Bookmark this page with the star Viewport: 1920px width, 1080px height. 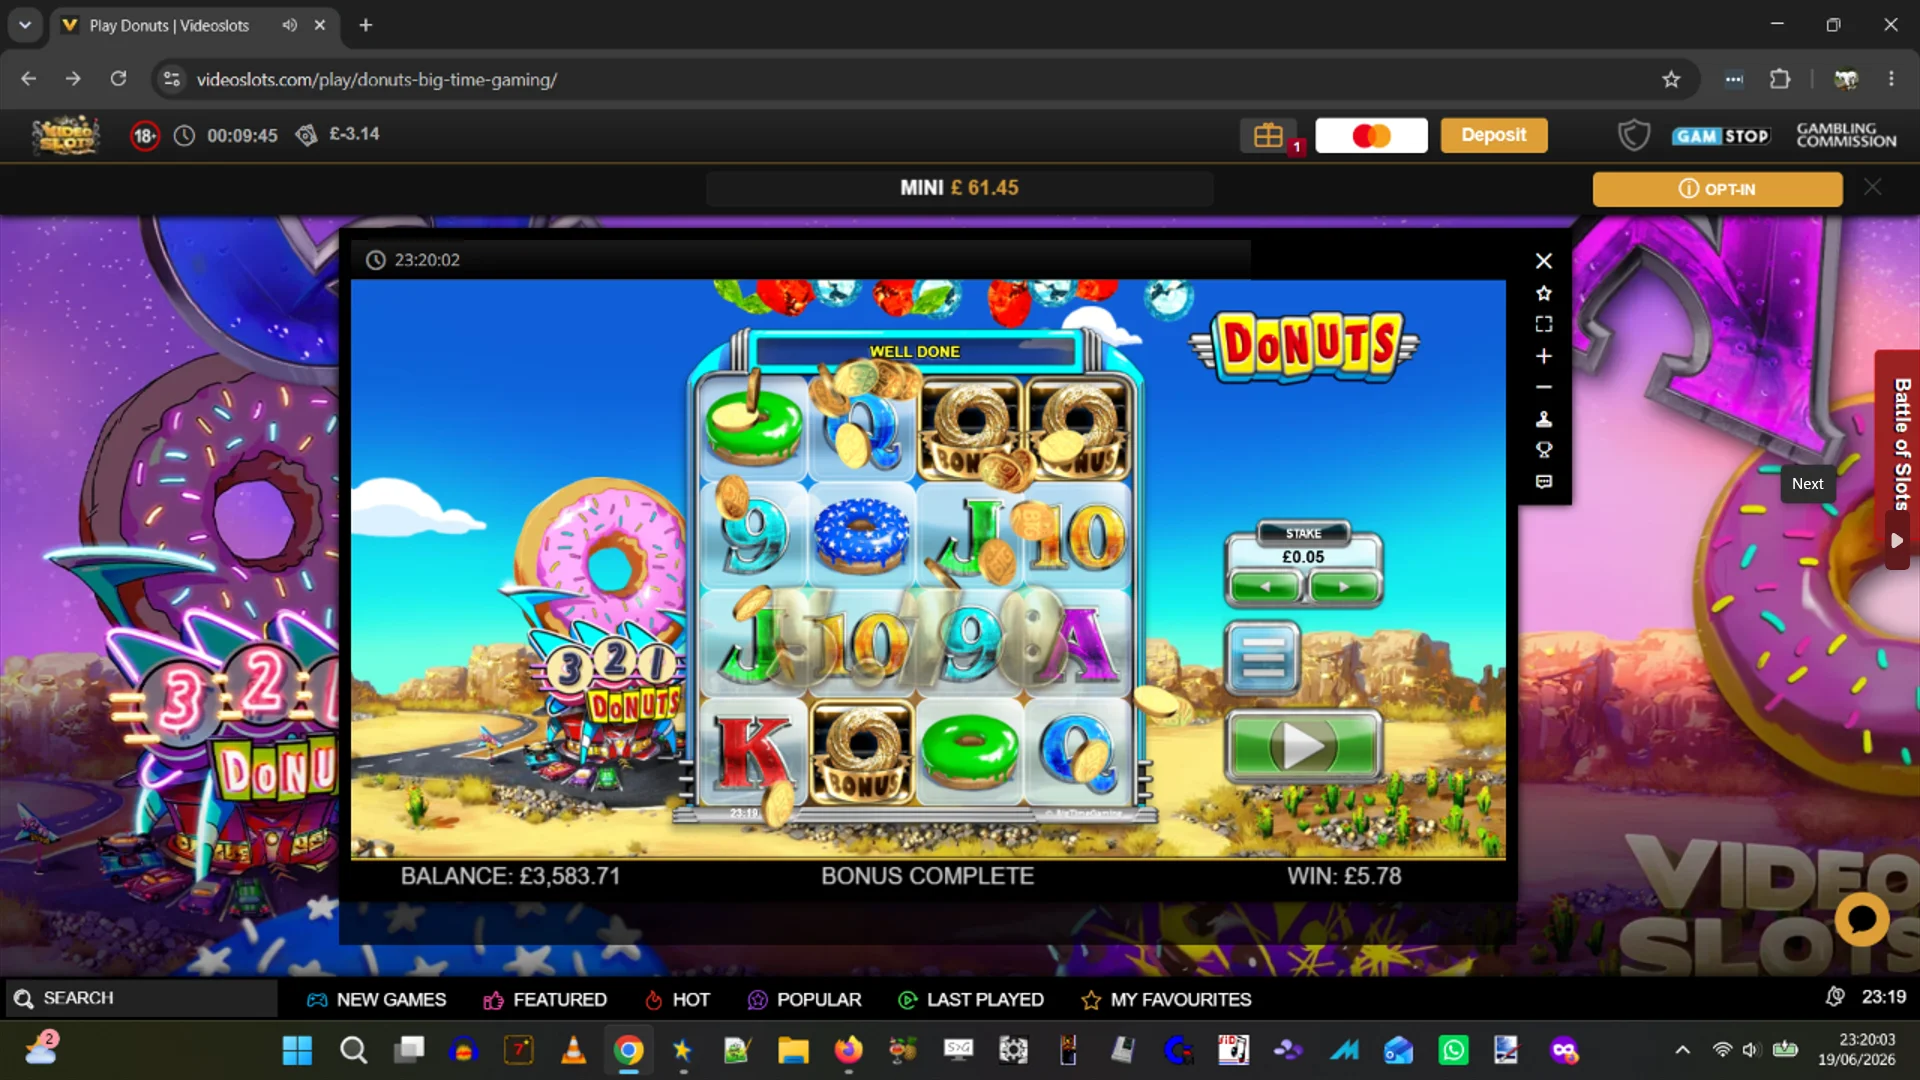coord(1671,79)
